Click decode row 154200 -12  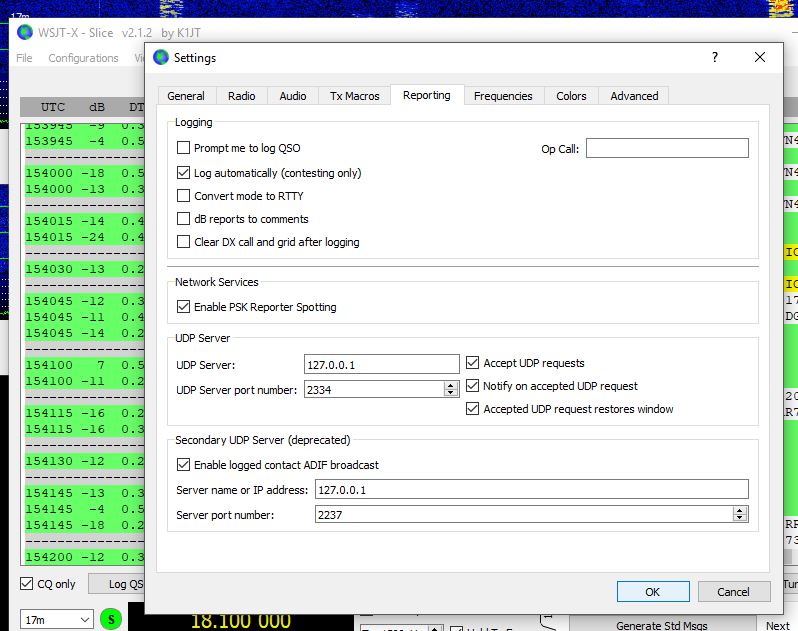point(85,557)
